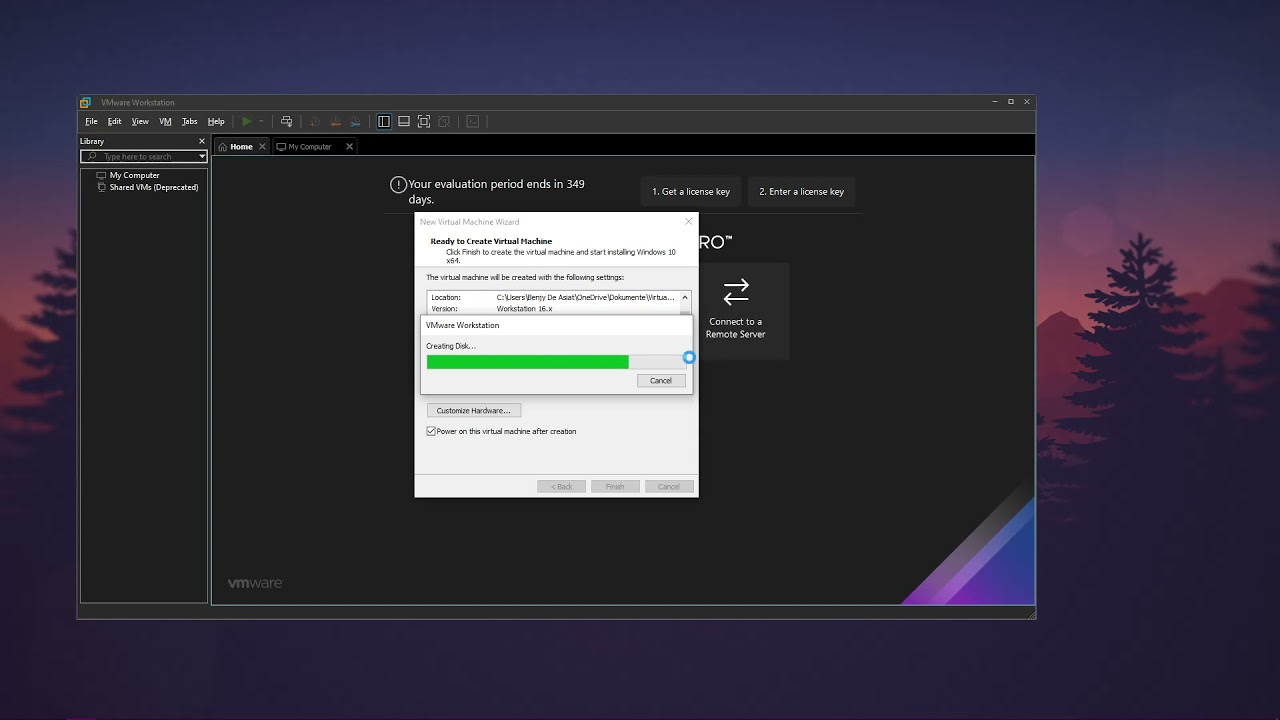Open the library search dropdown arrow
The image size is (1280, 720).
tap(202, 156)
